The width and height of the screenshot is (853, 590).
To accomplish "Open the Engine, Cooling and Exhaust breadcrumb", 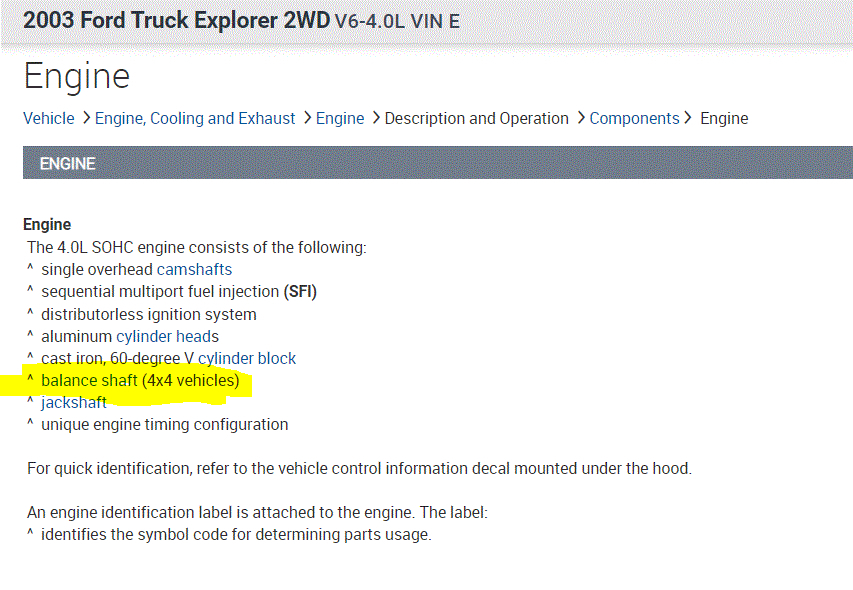I will click(195, 118).
